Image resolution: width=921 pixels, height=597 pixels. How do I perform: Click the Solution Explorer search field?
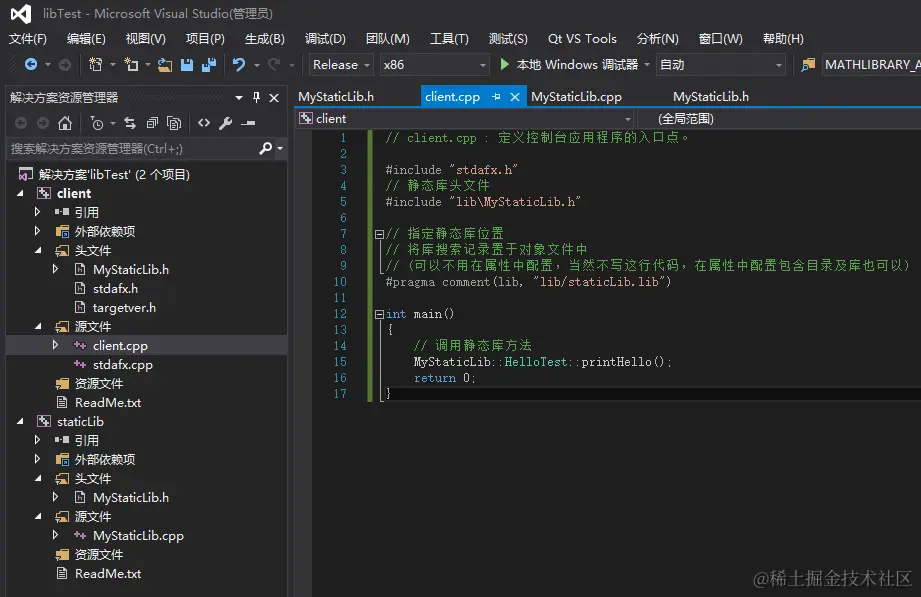pos(132,148)
